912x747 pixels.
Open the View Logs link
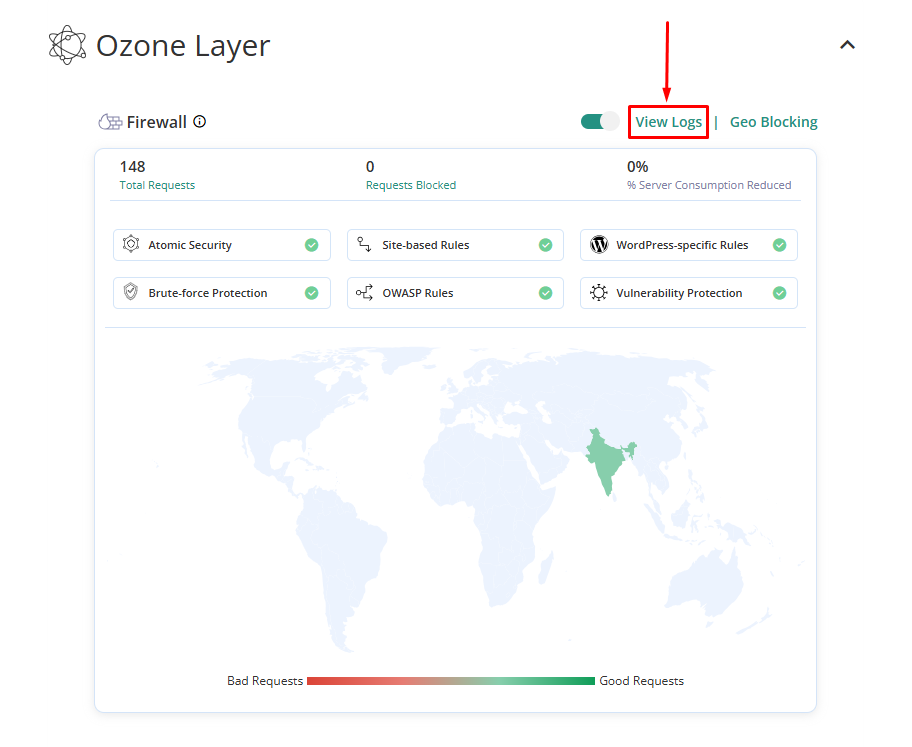668,122
